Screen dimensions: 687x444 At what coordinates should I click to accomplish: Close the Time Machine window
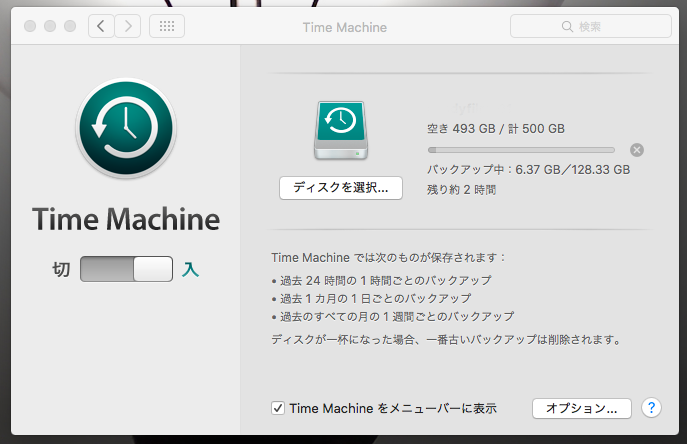pyautogui.click(x=30, y=26)
